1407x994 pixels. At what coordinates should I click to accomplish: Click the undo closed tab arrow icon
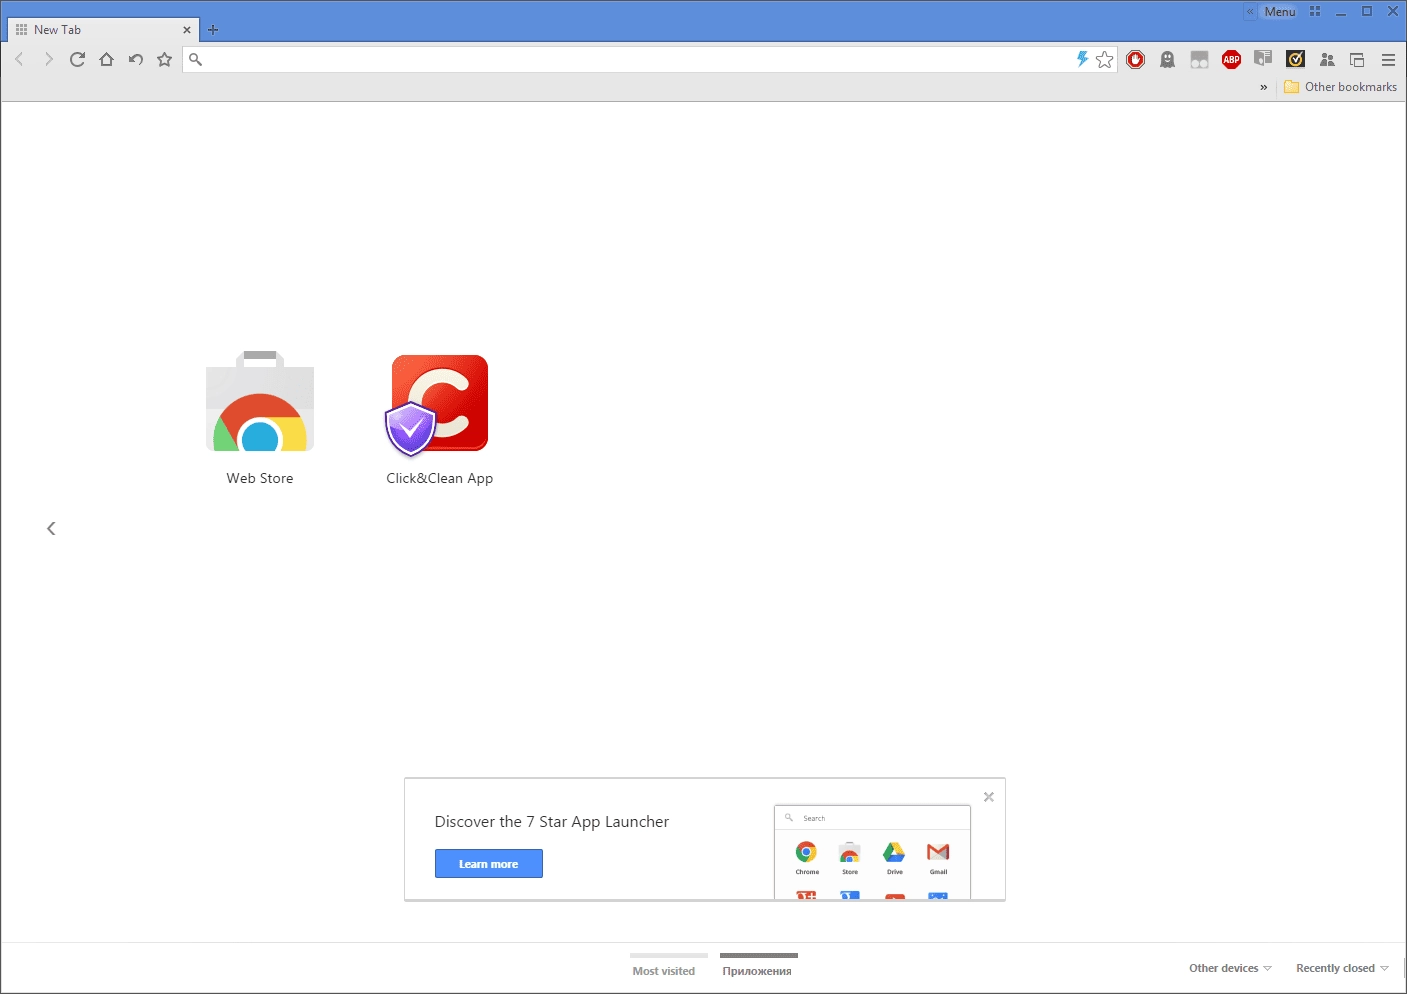[x=135, y=60]
